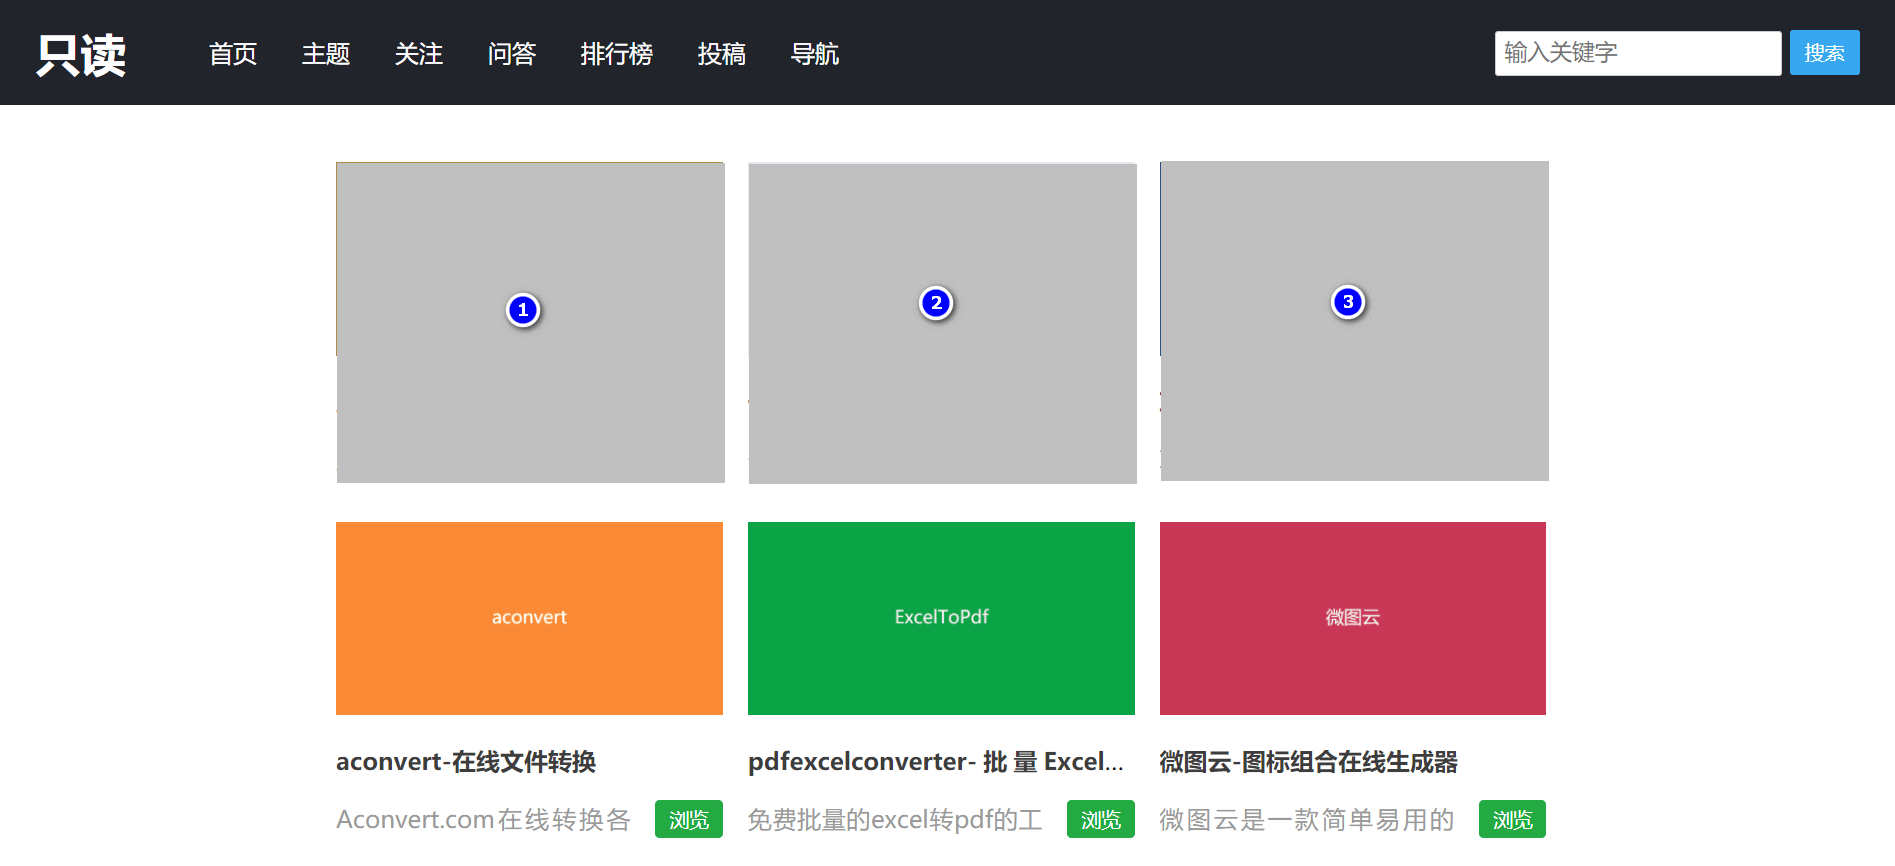Open the orange aconvert thumbnail

point(529,618)
